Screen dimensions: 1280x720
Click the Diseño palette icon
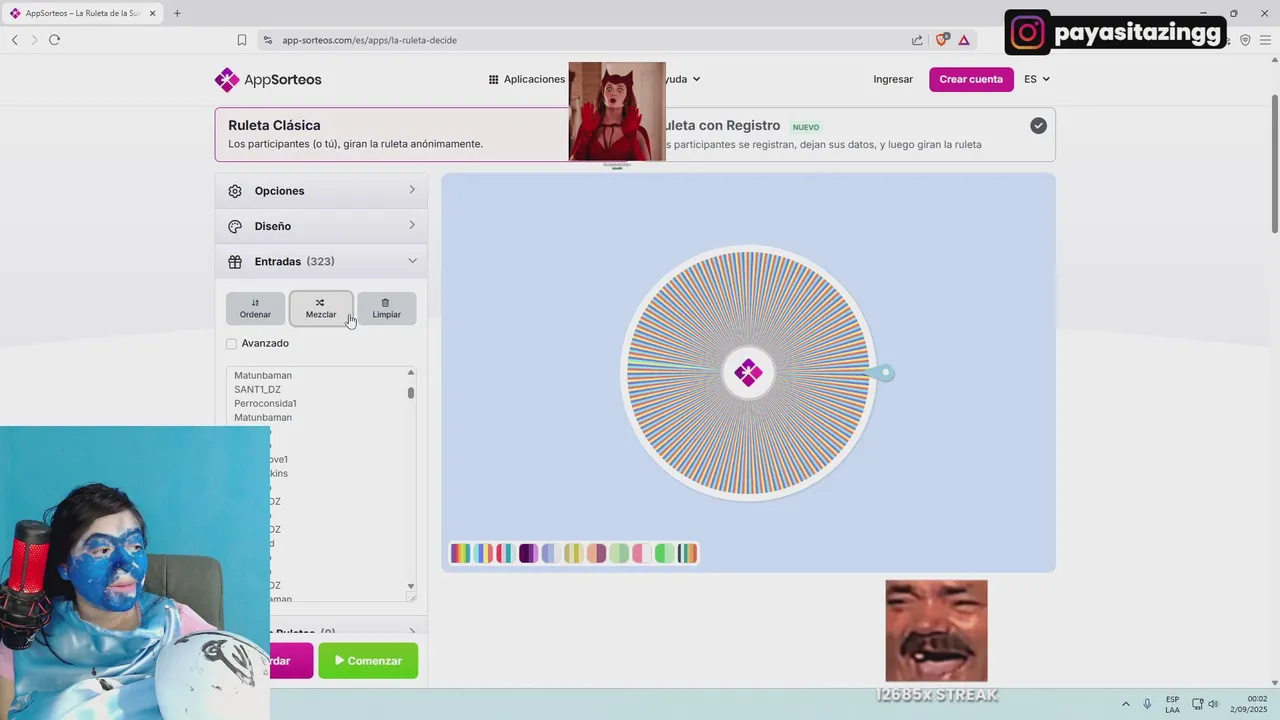235,226
